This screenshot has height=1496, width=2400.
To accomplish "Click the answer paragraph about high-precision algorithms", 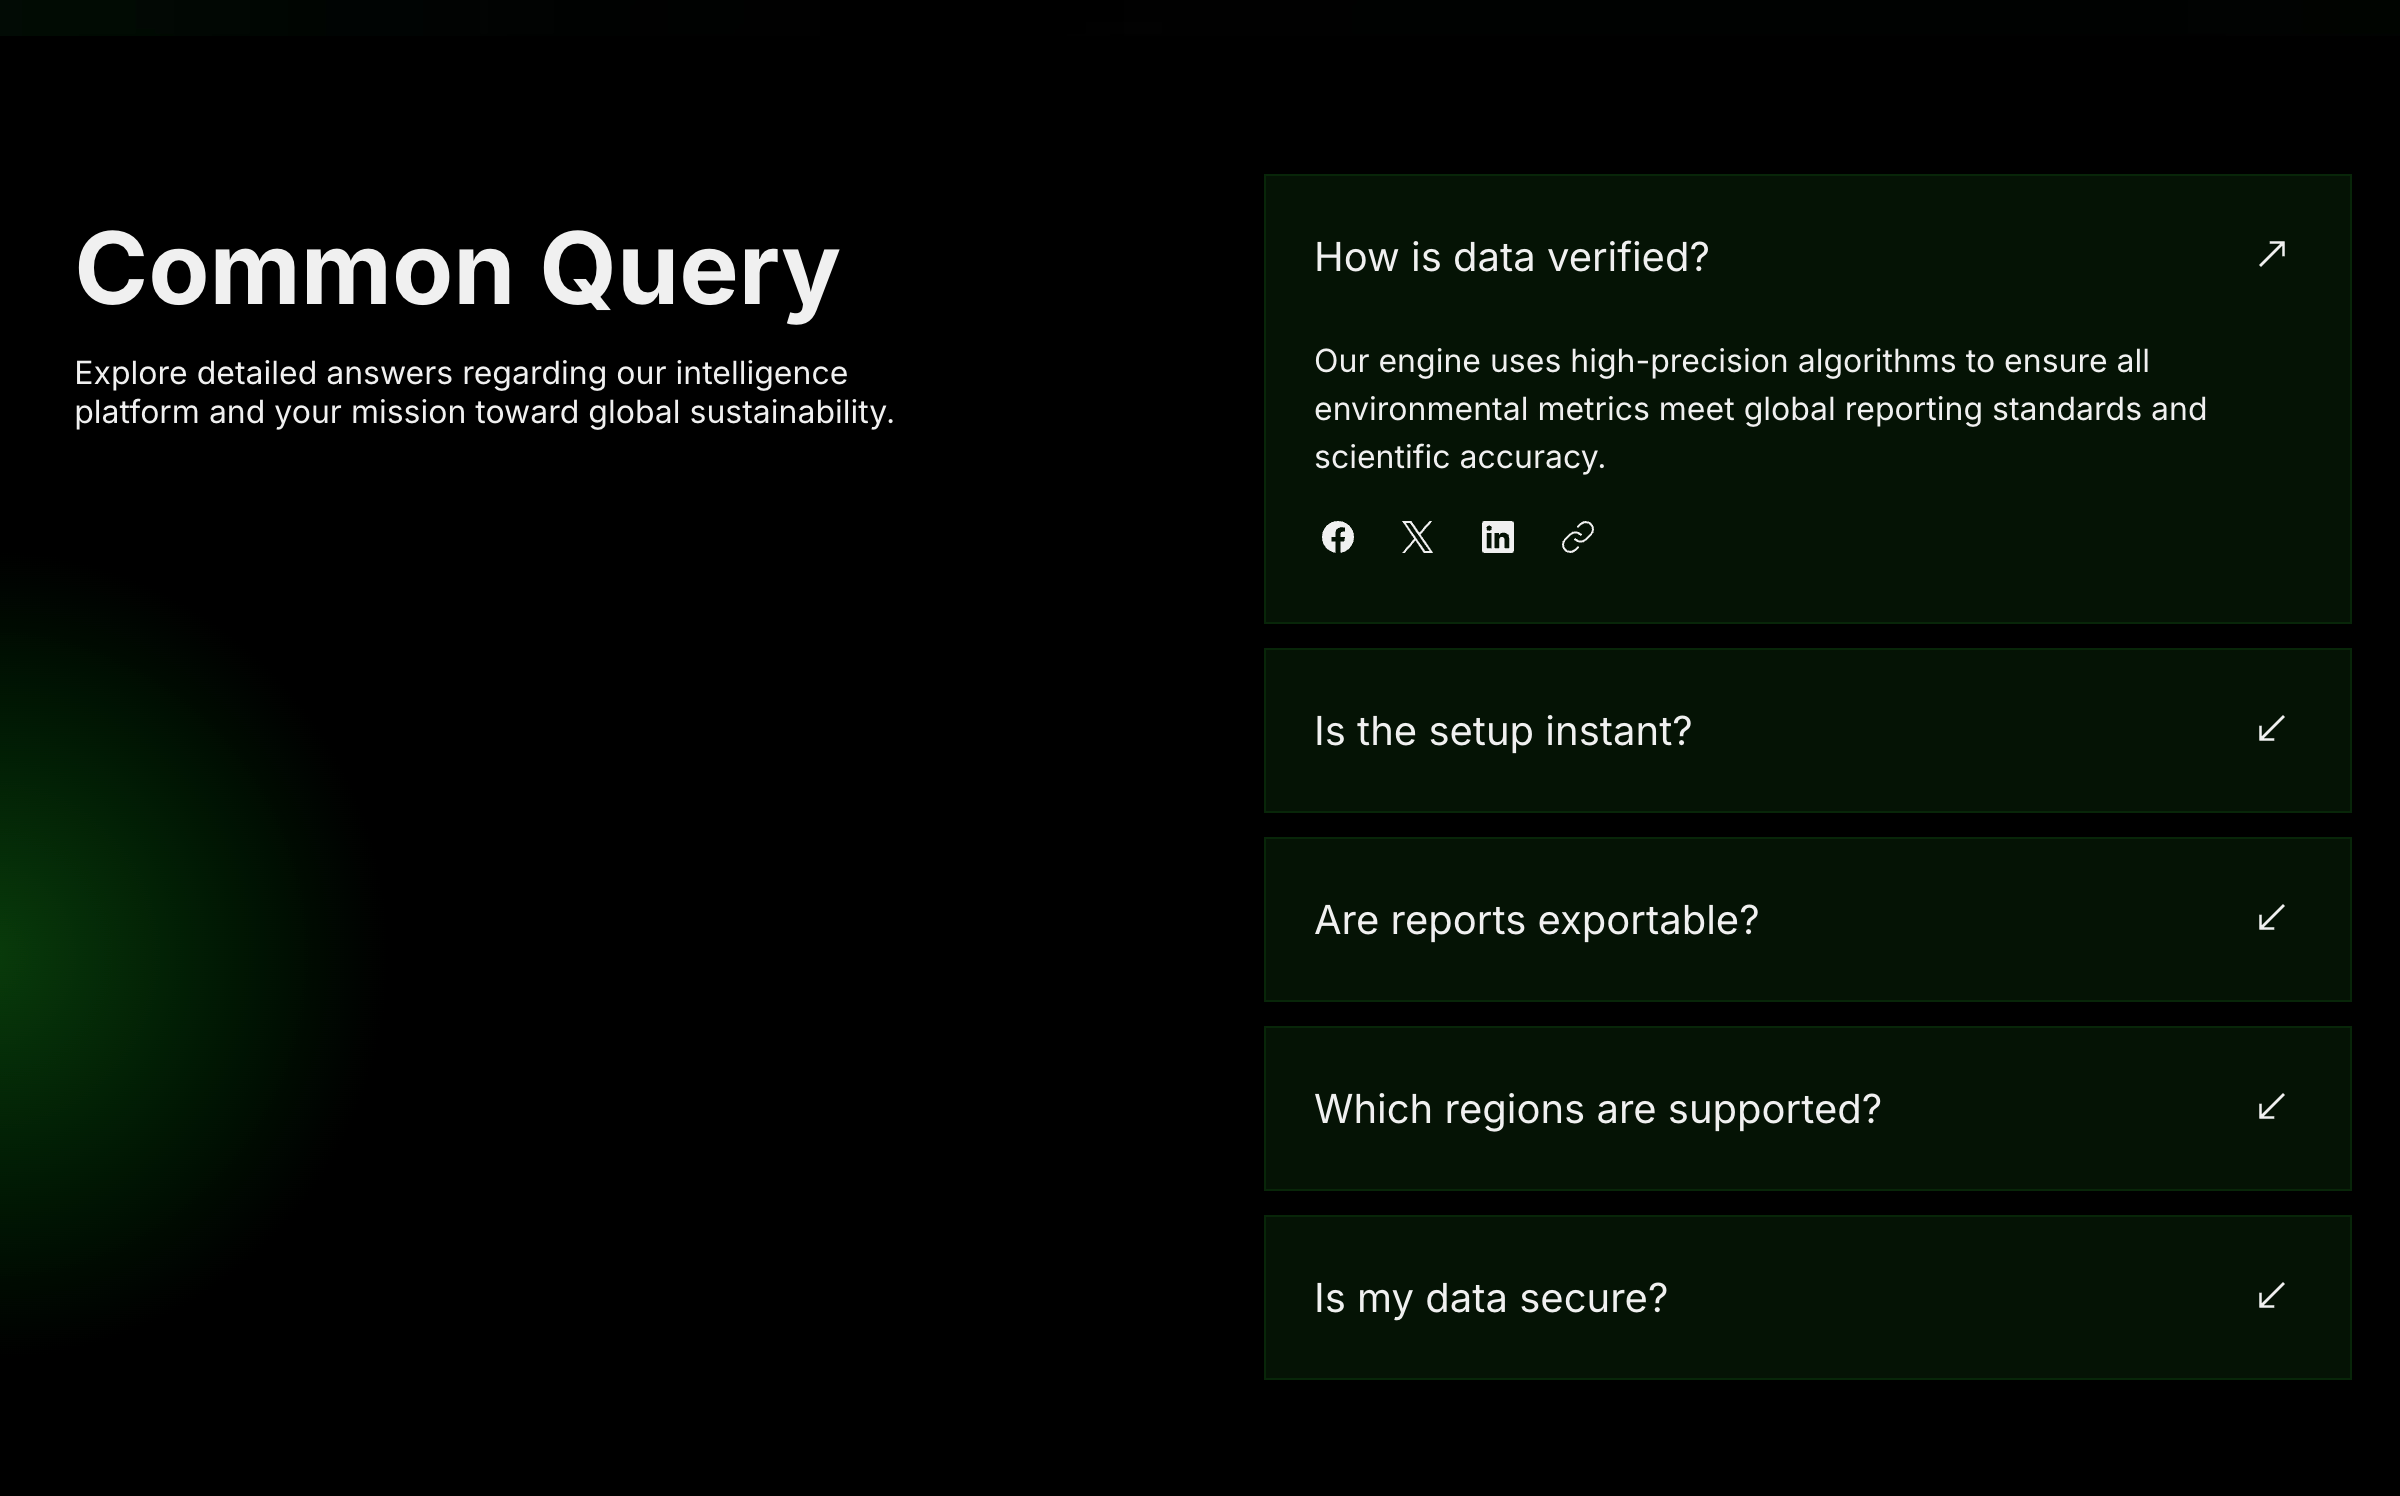I will (x=1760, y=409).
